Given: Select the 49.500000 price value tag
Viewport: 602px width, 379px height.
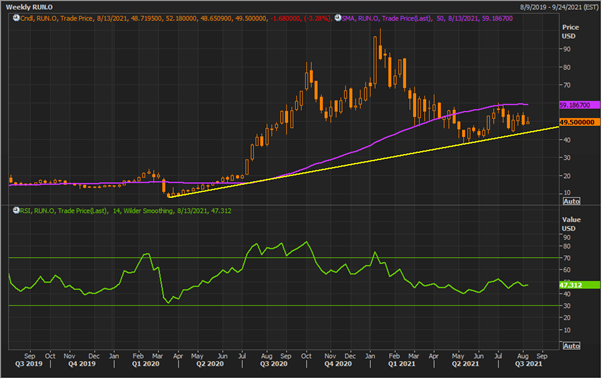Looking at the screenshot, I should point(580,122).
